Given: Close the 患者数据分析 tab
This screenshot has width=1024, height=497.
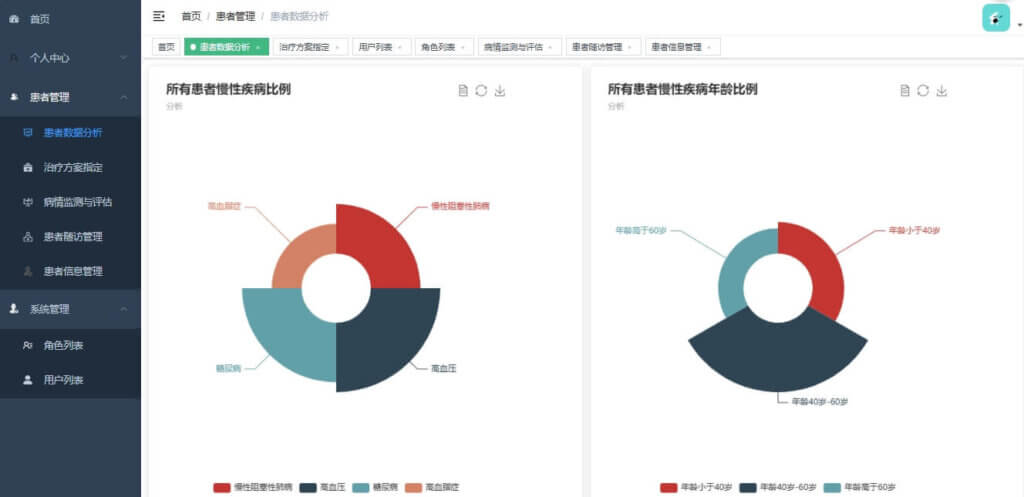Looking at the screenshot, I should point(258,48).
